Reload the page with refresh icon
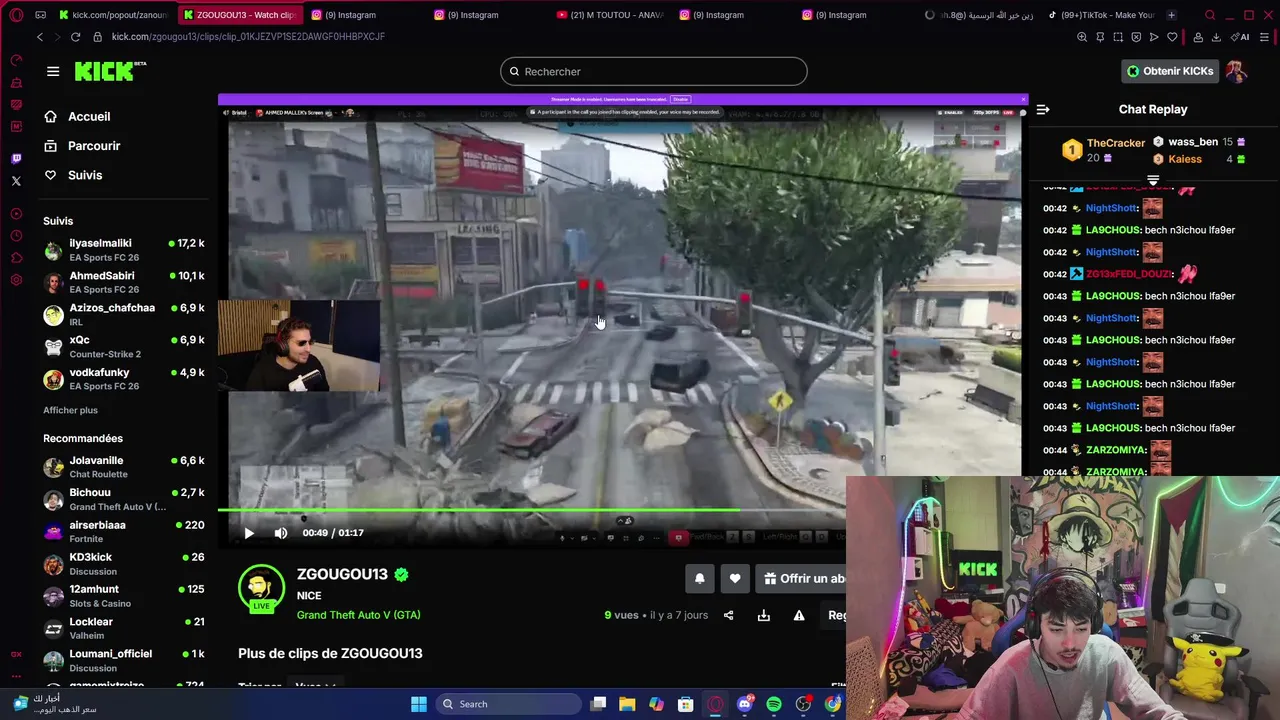Image resolution: width=1280 pixels, height=720 pixels. click(x=75, y=37)
